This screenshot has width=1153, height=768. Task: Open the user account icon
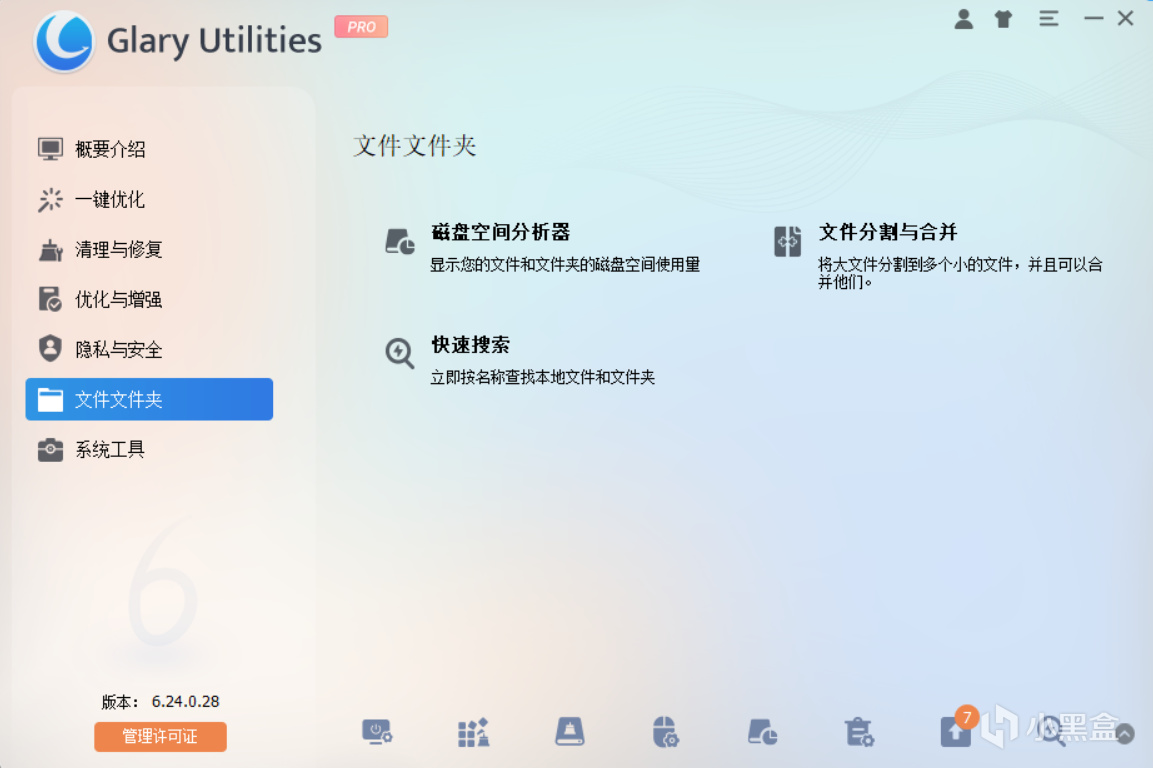(963, 19)
